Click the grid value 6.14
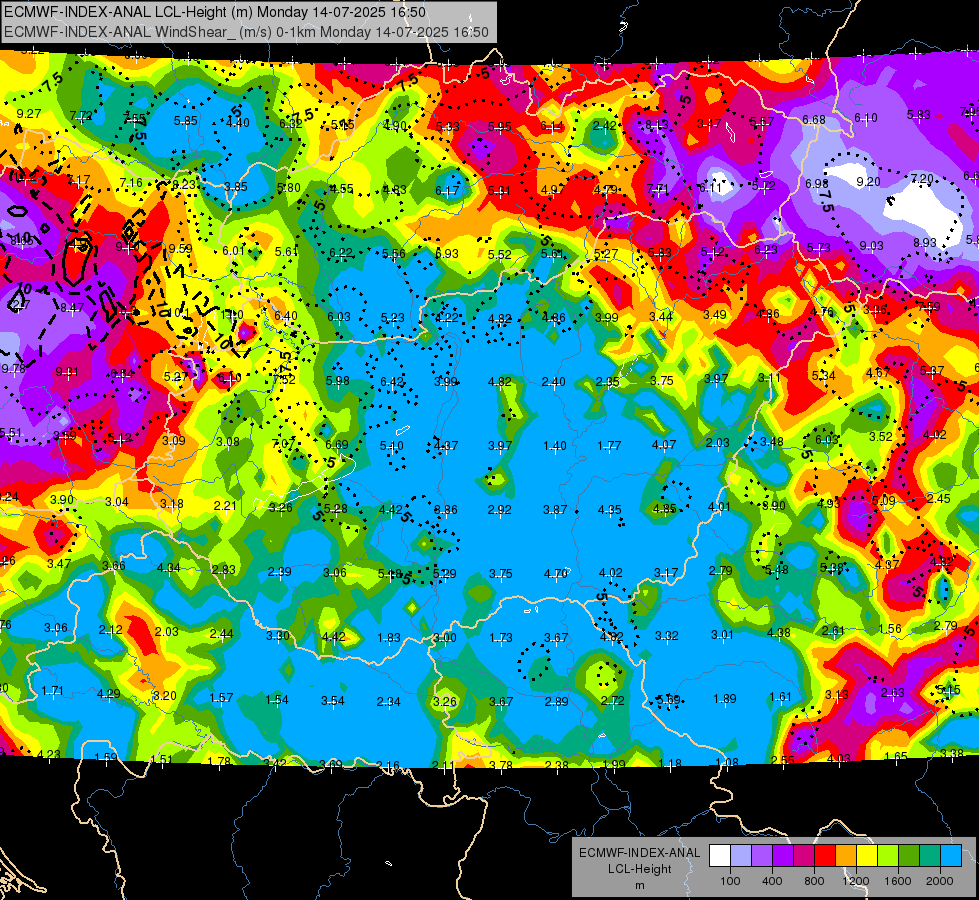Image resolution: width=979 pixels, height=900 pixels. coord(552,126)
